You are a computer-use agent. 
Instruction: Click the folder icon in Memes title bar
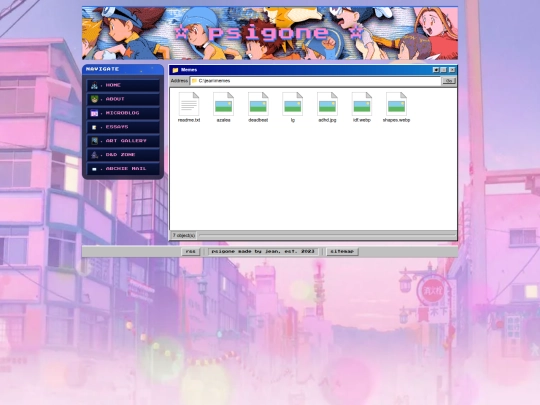point(175,70)
